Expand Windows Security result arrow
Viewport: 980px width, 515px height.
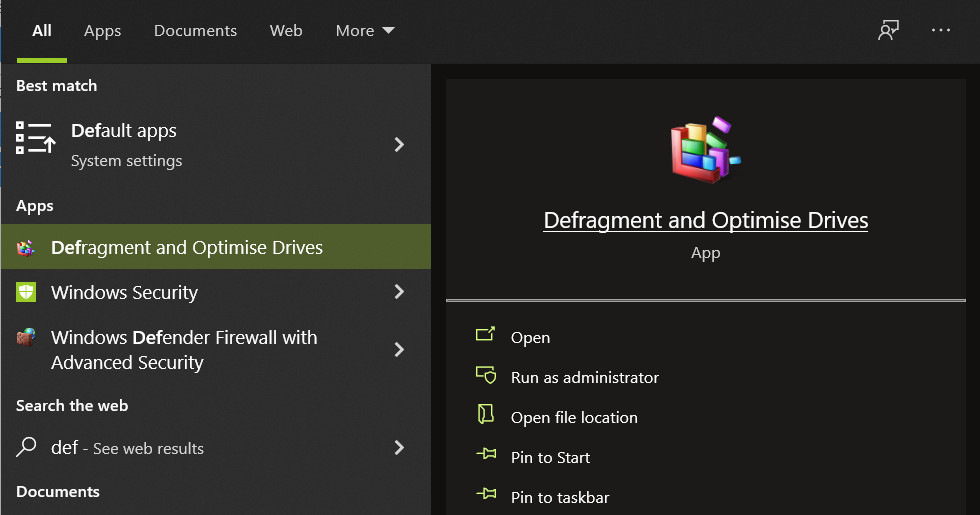click(399, 292)
